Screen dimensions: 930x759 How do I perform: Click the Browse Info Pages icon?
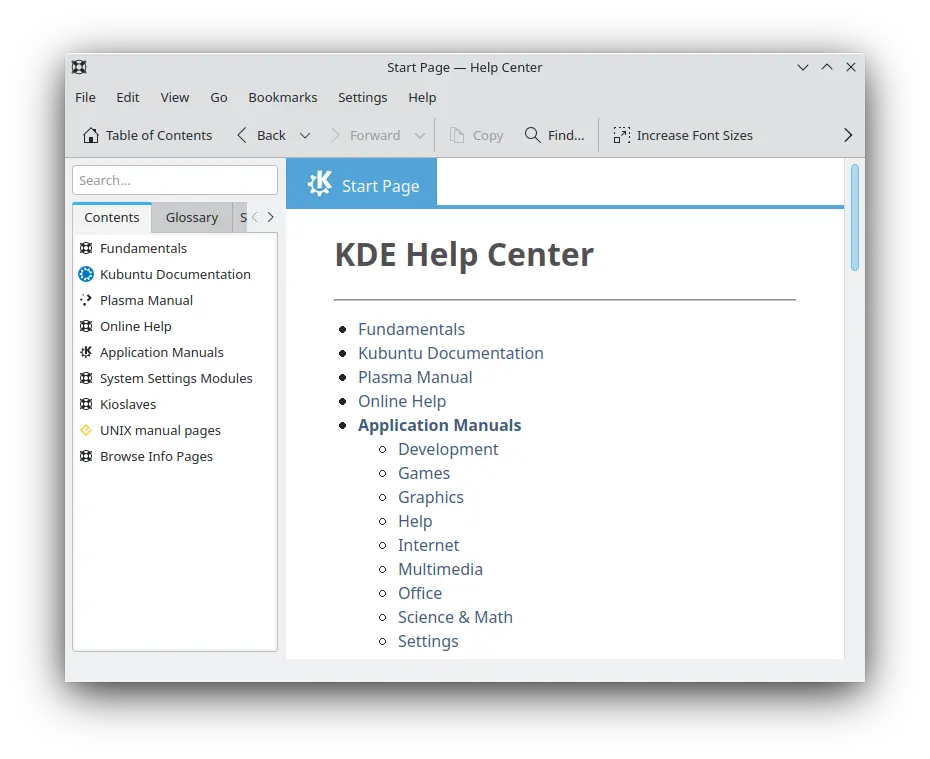click(86, 456)
